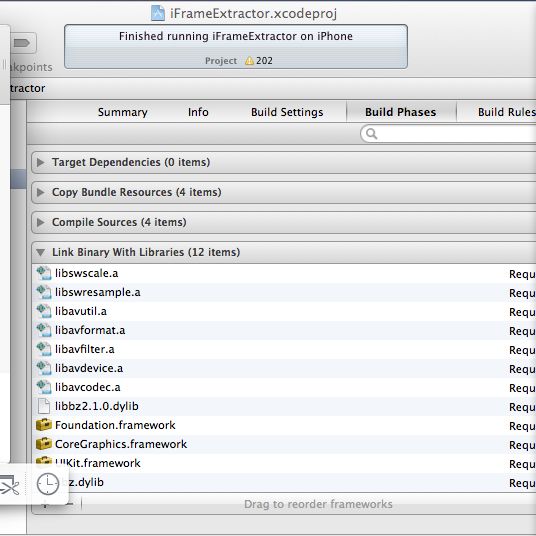
Task: Select libavutil.a row
Action: [284, 311]
